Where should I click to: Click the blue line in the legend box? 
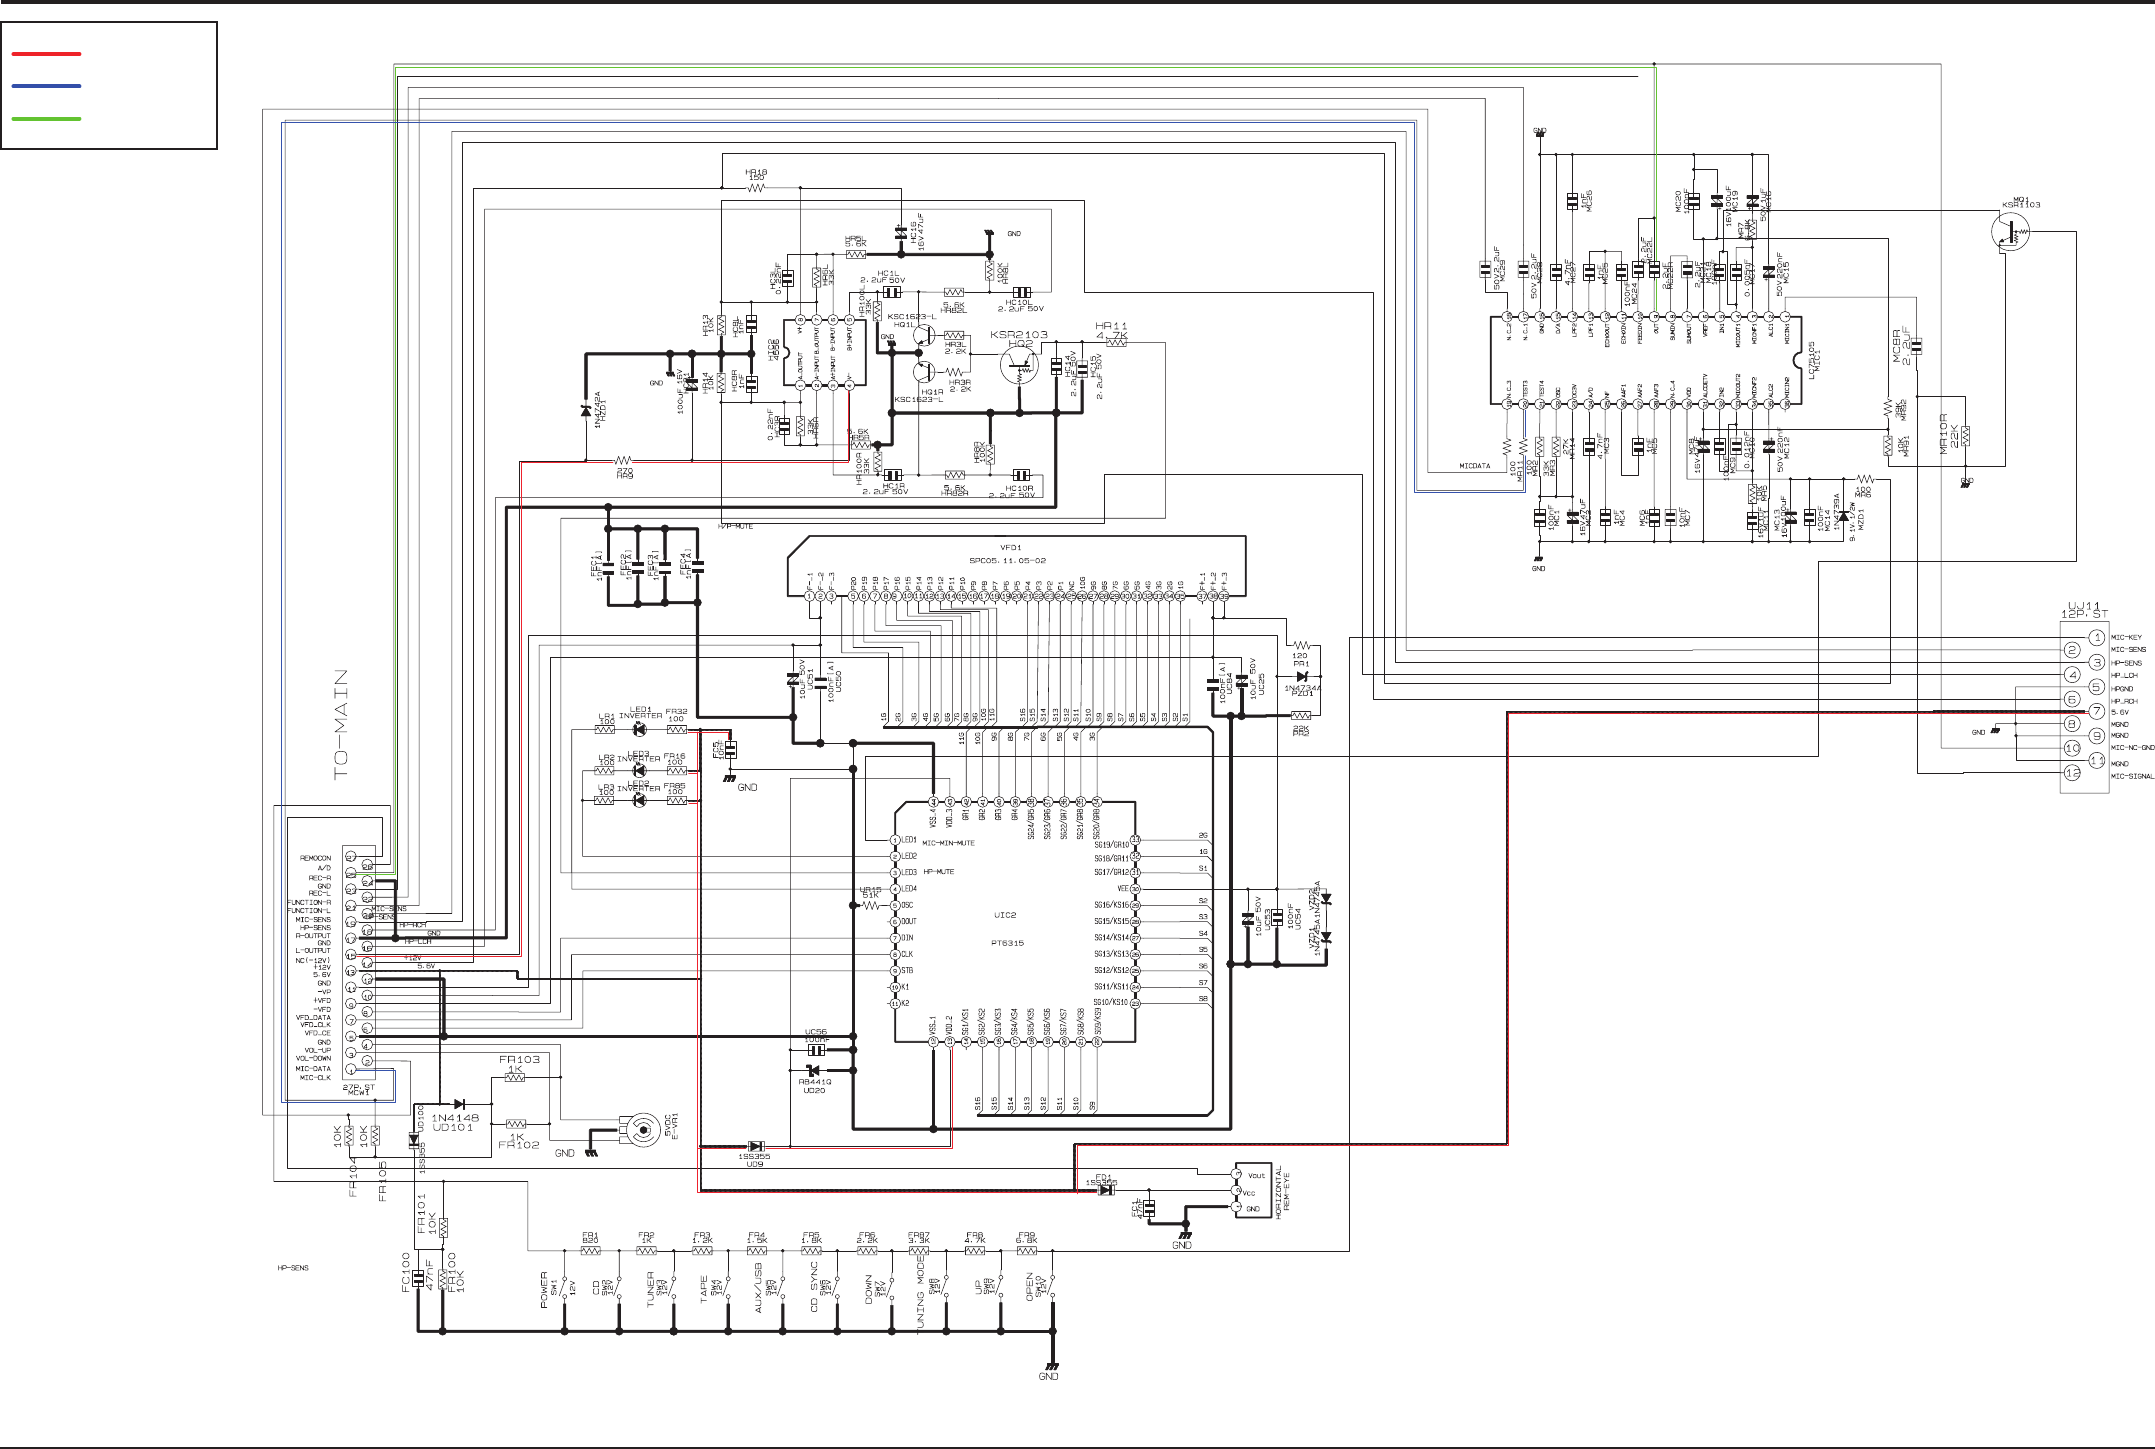coord(46,86)
